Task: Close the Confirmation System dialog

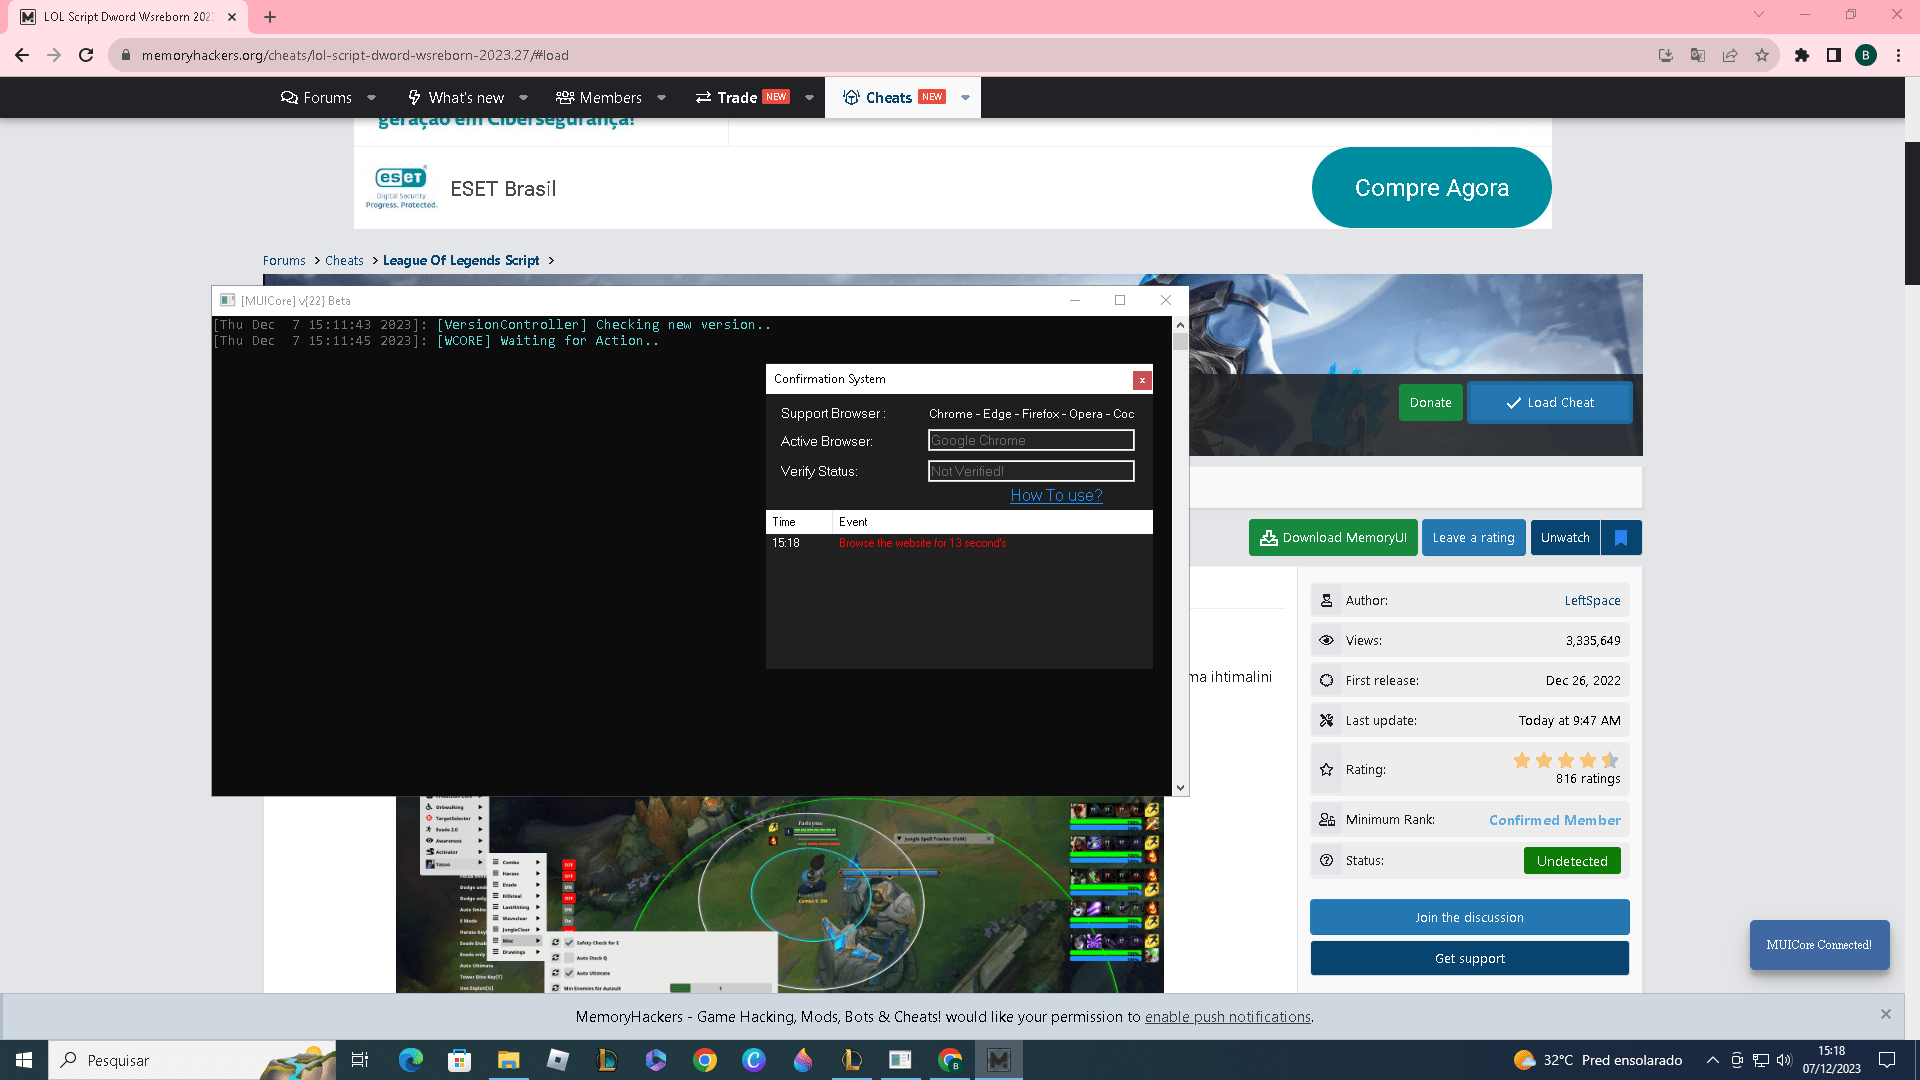Action: point(1142,380)
